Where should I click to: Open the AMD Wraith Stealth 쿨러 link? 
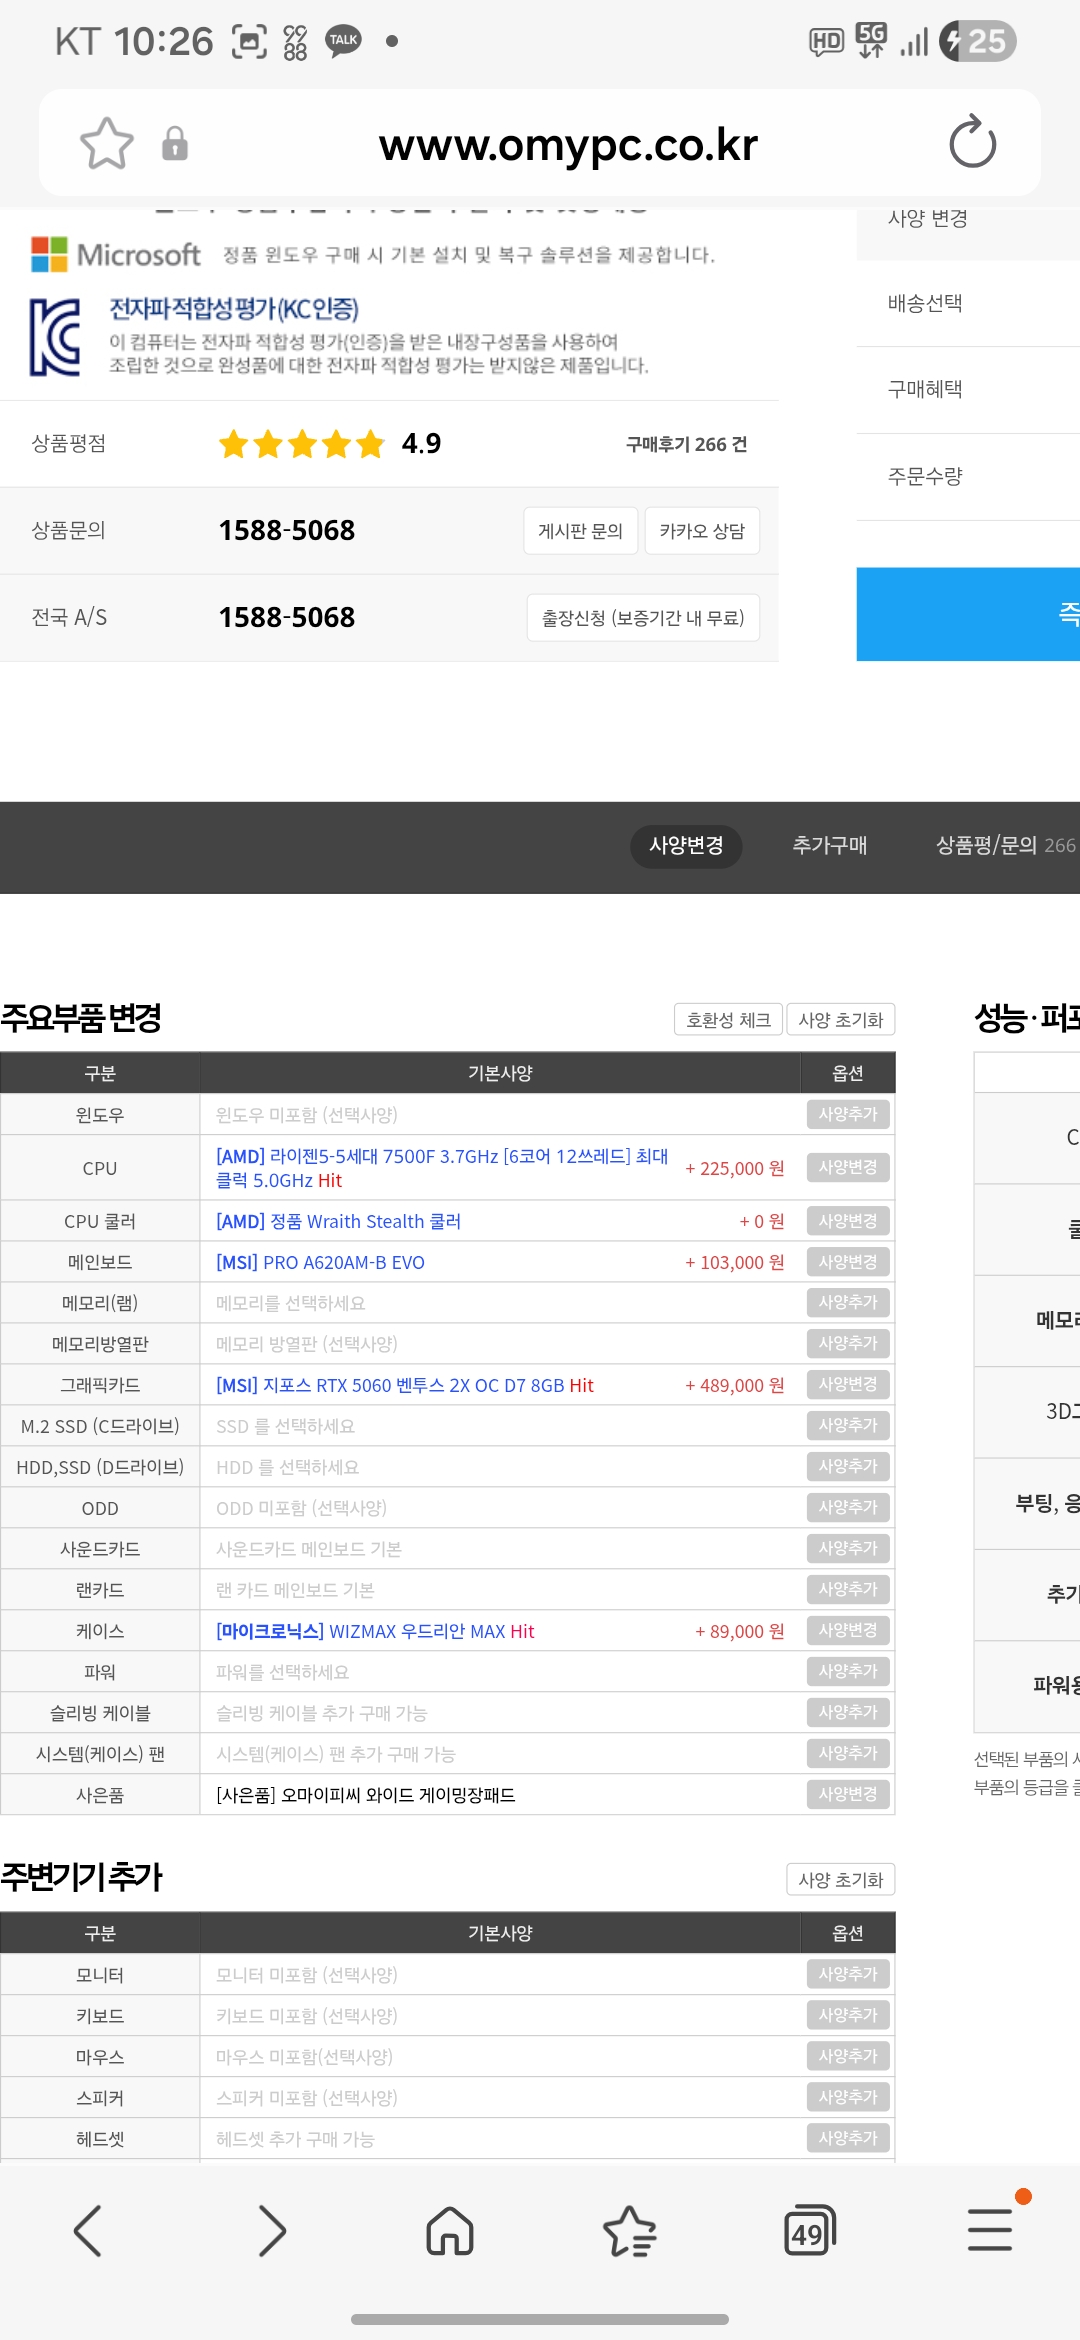pyautogui.click(x=338, y=1222)
